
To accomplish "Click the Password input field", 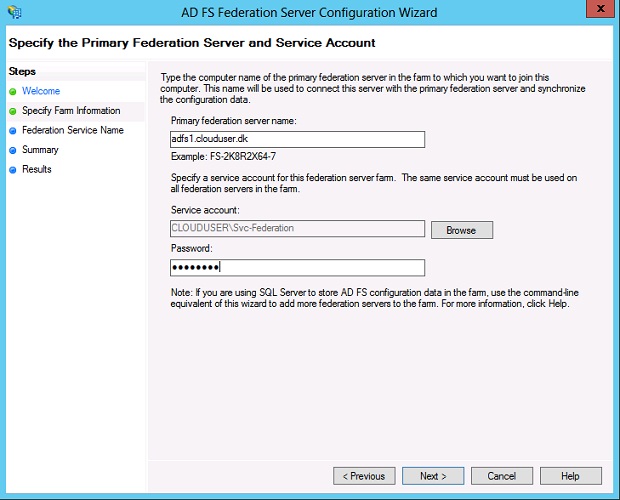I will [x=297, y=268].
